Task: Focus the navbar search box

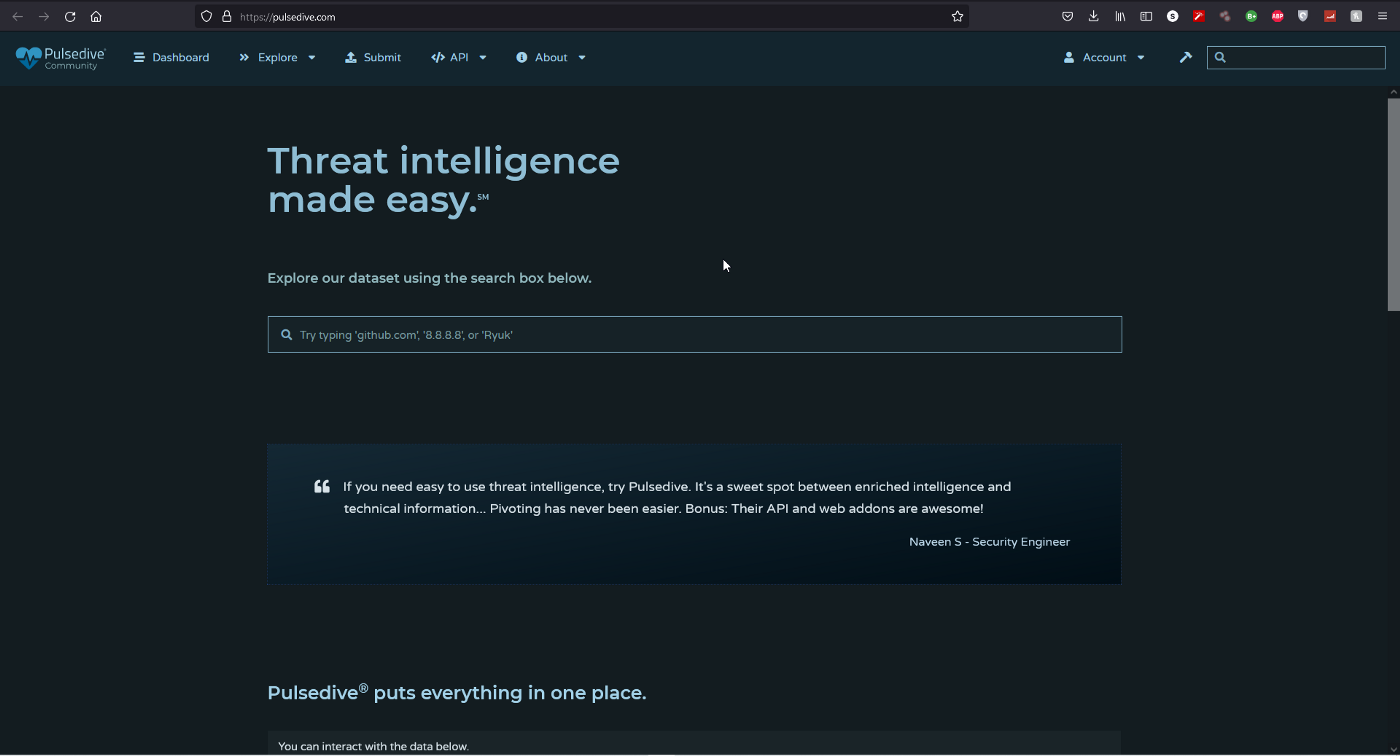Action: (x=1296, y=57)
